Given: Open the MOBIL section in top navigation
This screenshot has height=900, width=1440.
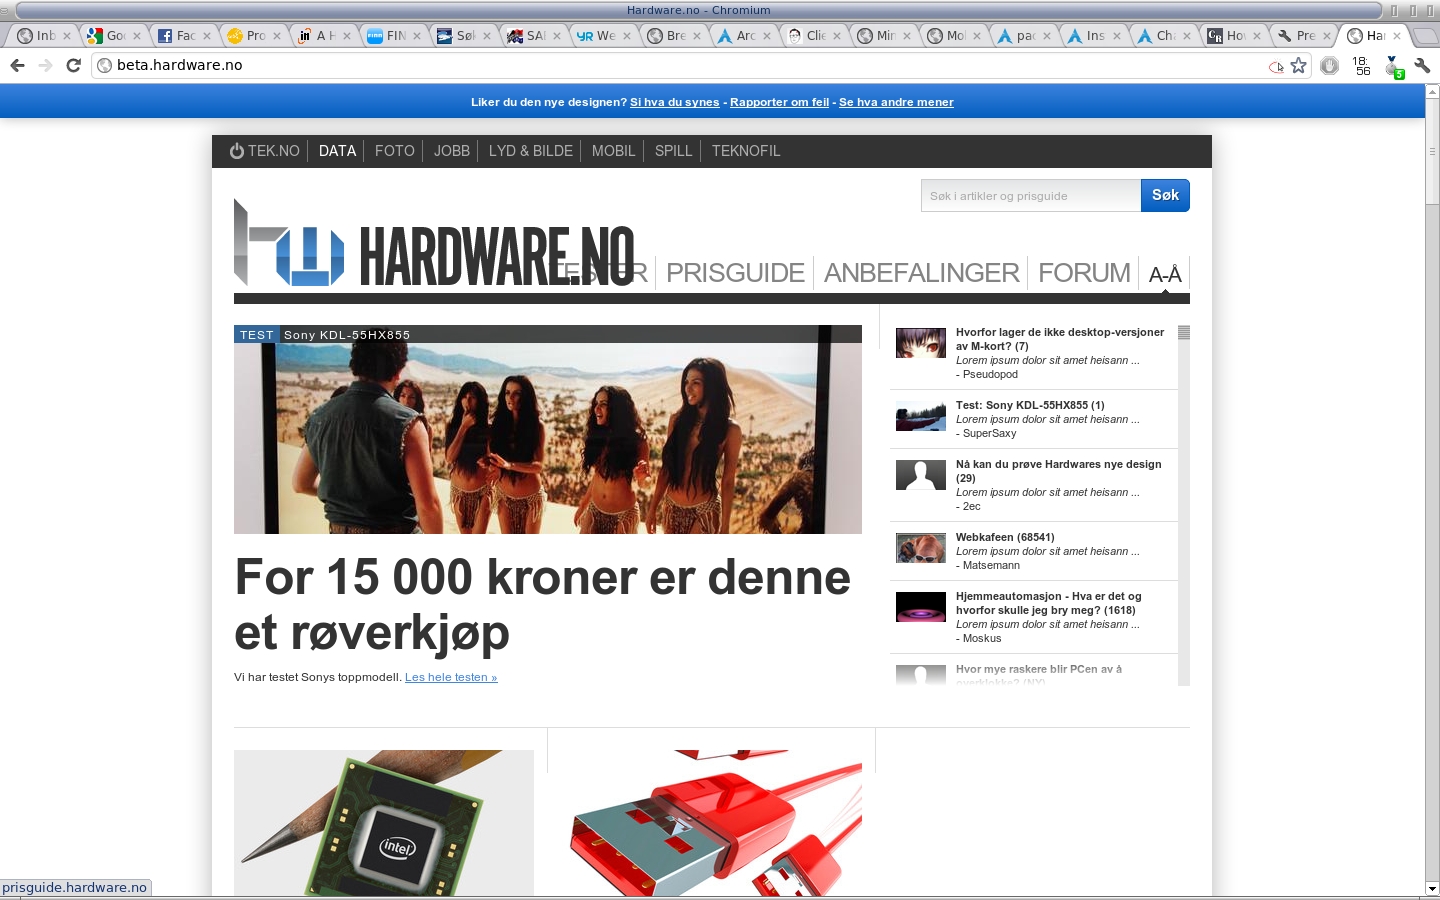Looking at the screenshot, I should pyautogui.click(x=613, y=151).
